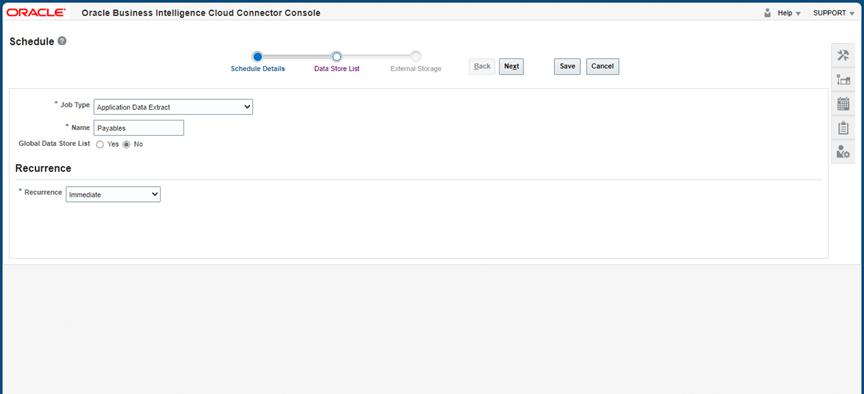Viewport: 864px width, 394px height.
Task: Open the data store hierarchy icon in the side panel
Action: point(843,80)
